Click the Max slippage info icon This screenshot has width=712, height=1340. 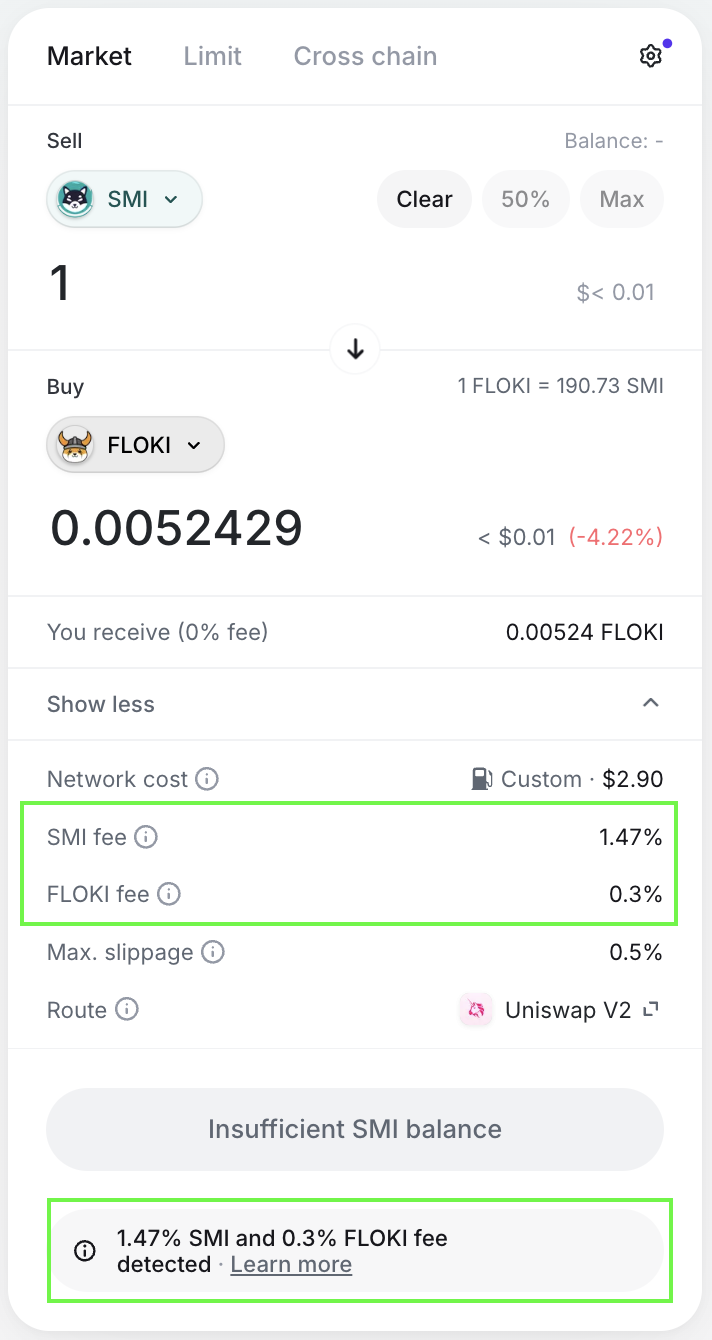(212, 953)
